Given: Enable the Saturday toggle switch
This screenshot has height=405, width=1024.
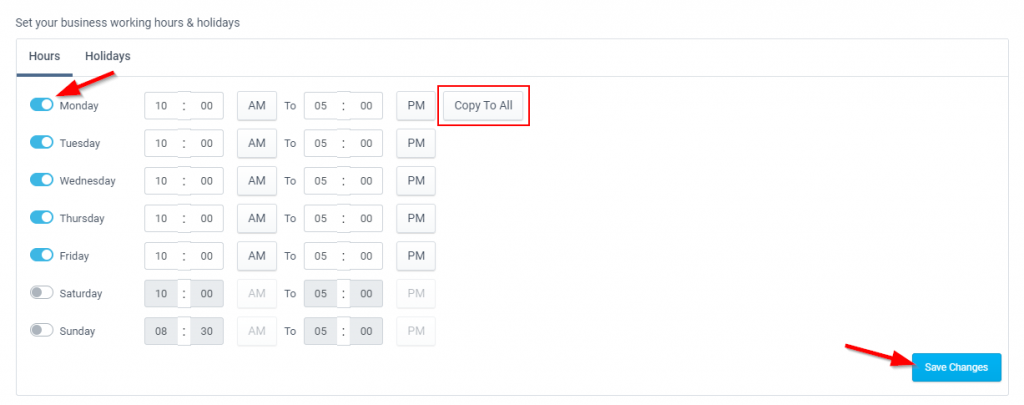Looking at the screenshot, I should click(x=41, y=293).
